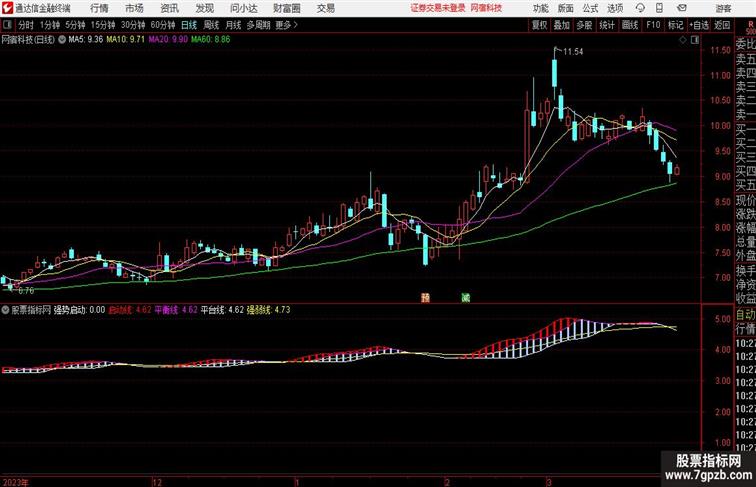Add stock via +自选 button

[699, 25]
